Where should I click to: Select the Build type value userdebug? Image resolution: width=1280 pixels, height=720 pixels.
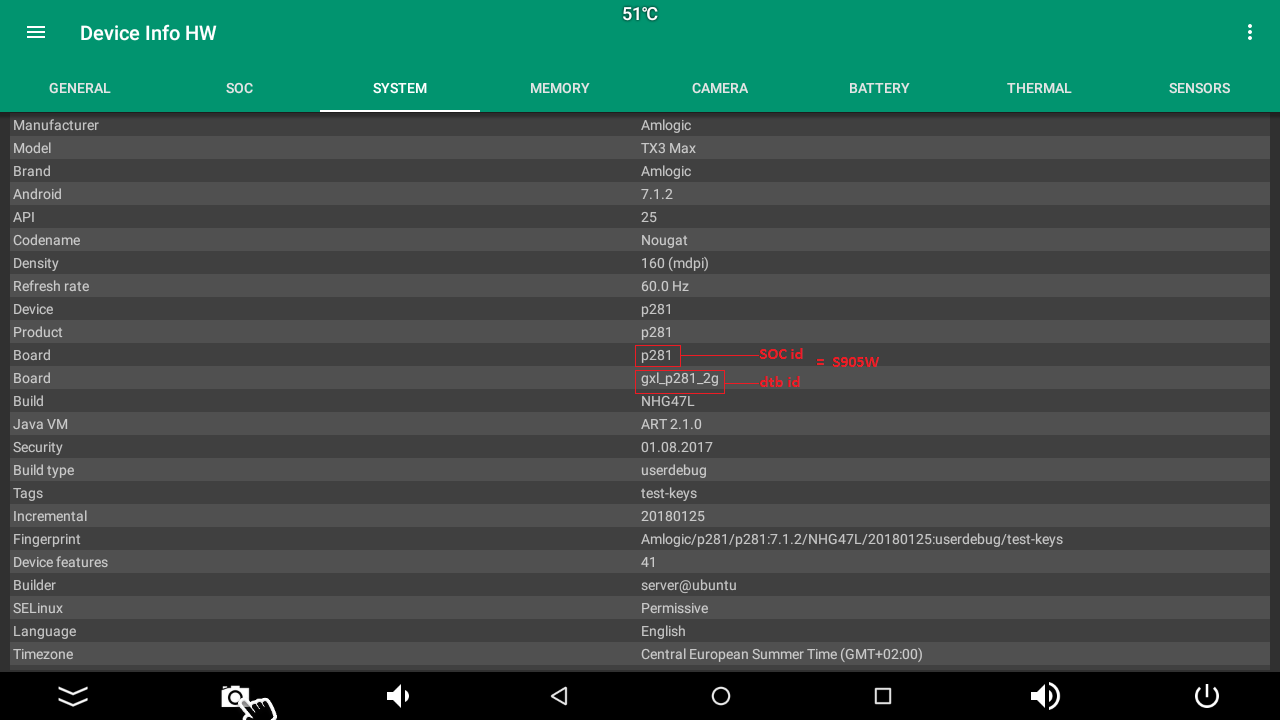[676, 470]
